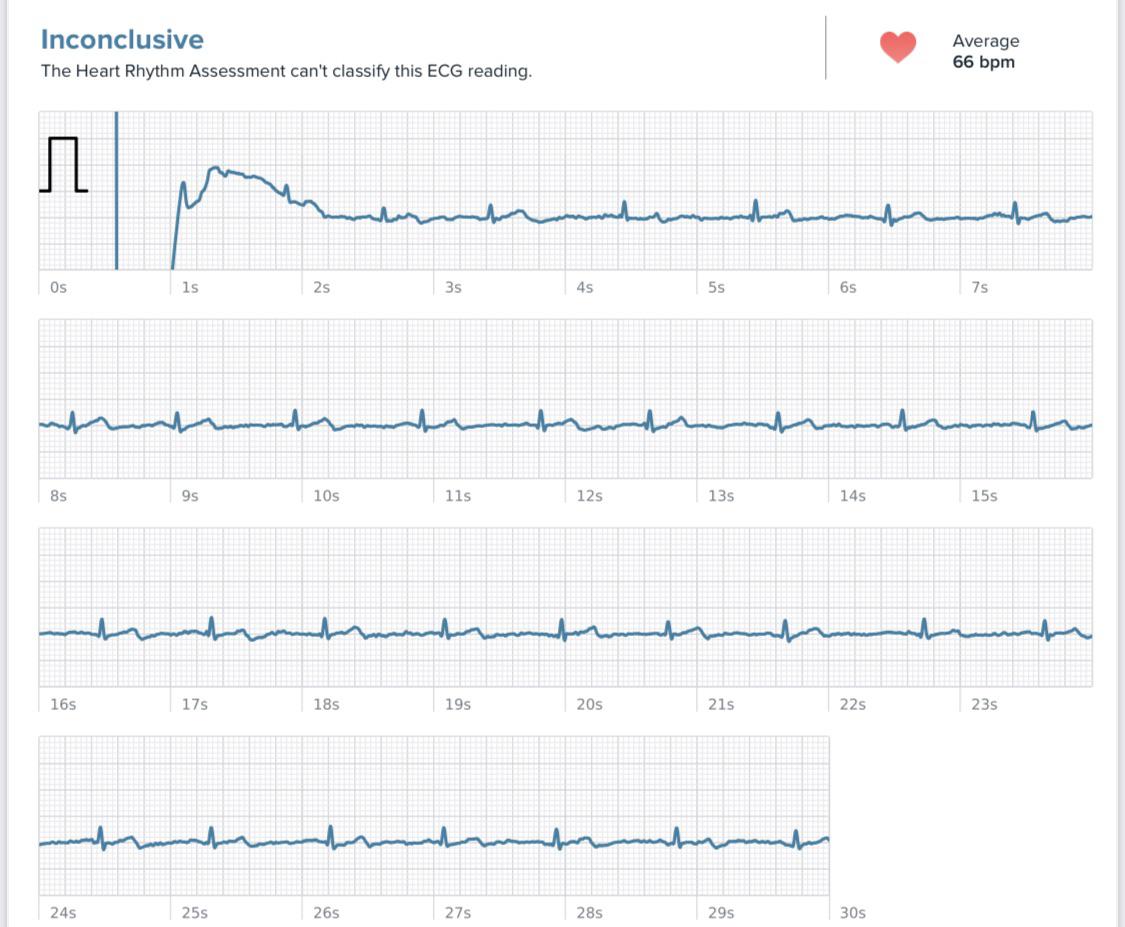Click the 29s time label
Viewport: 1125px width, 927px height.
pos(721,913)
